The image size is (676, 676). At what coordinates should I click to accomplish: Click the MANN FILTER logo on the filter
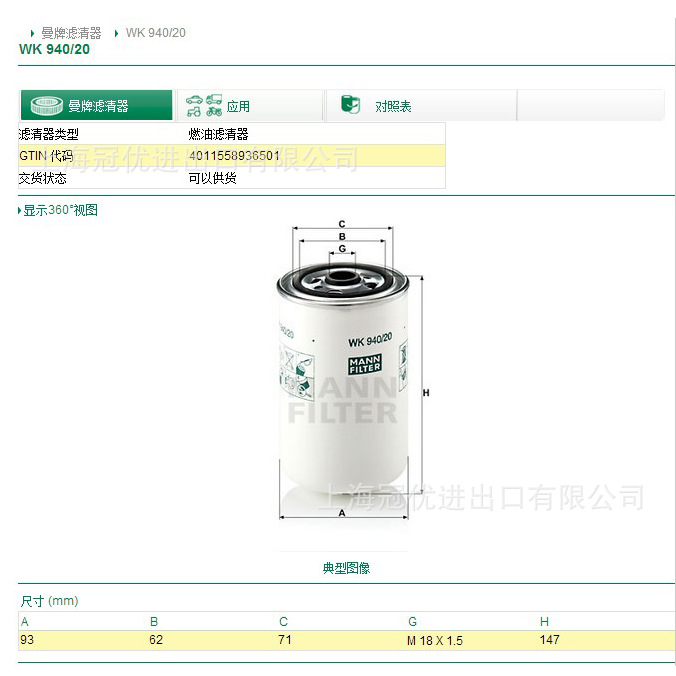click(x=365, y=365)
